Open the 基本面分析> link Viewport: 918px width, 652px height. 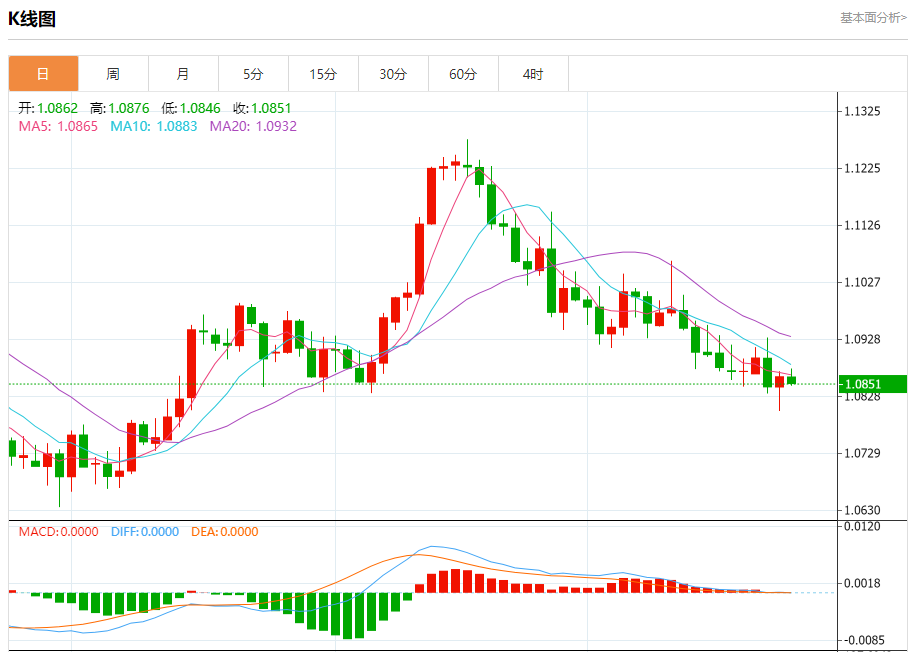tap(874, 18)
